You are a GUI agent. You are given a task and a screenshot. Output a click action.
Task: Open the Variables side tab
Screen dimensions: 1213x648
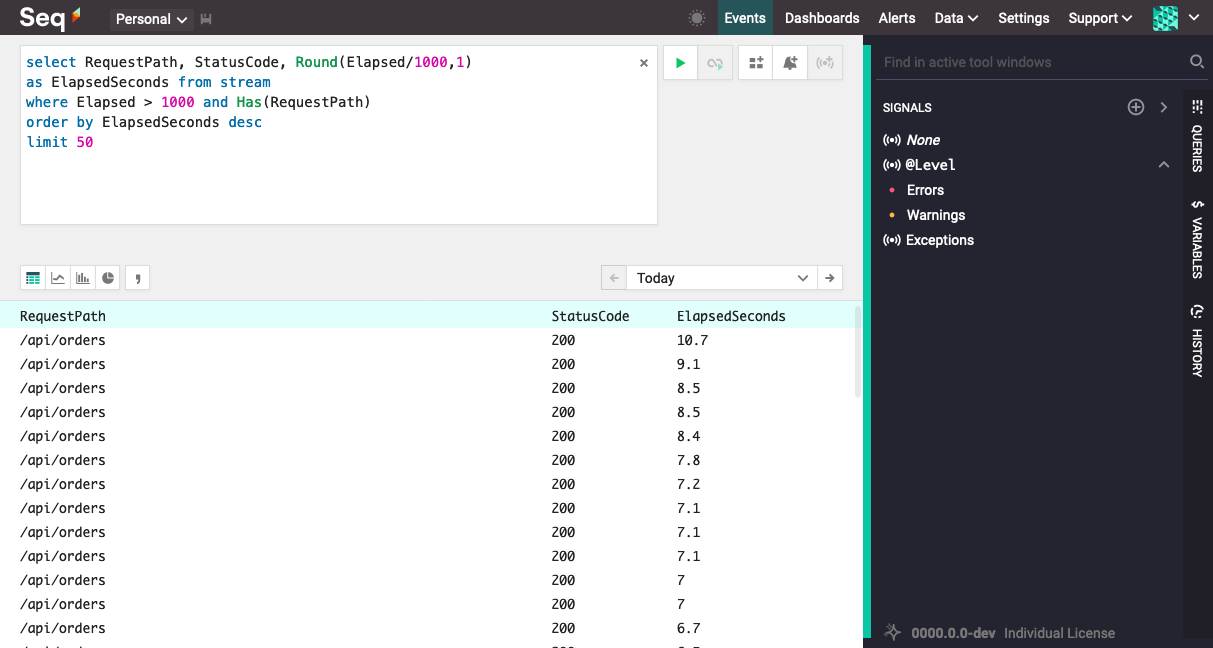(x=1197, y=239)
